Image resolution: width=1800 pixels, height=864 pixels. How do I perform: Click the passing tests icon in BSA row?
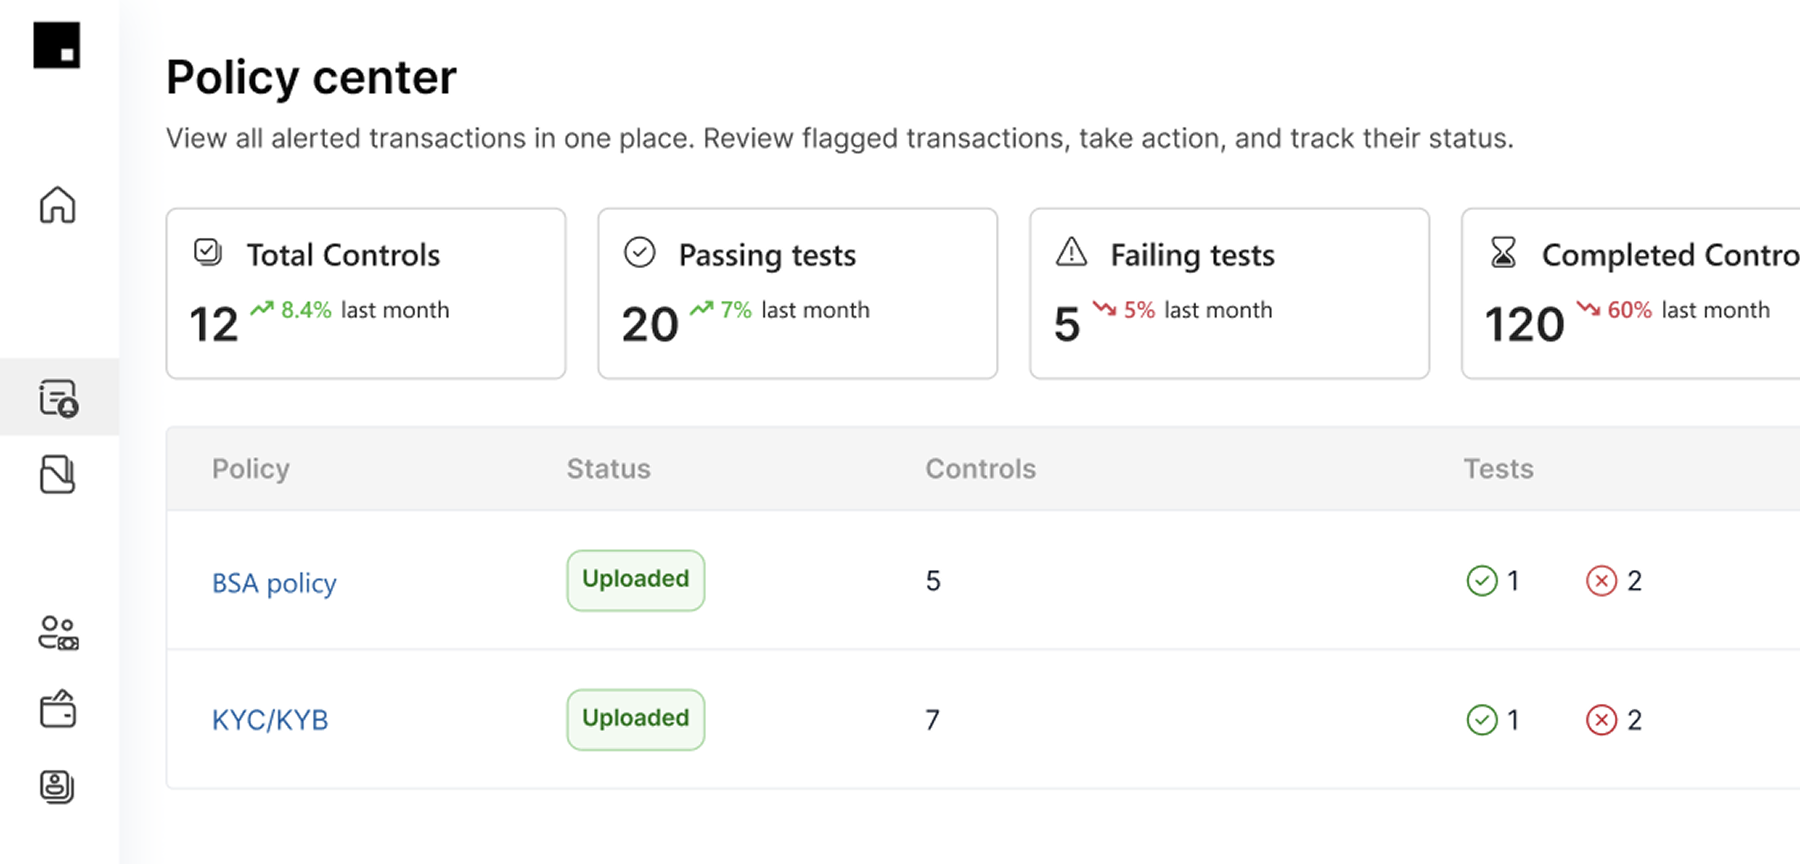point(1481,581)
